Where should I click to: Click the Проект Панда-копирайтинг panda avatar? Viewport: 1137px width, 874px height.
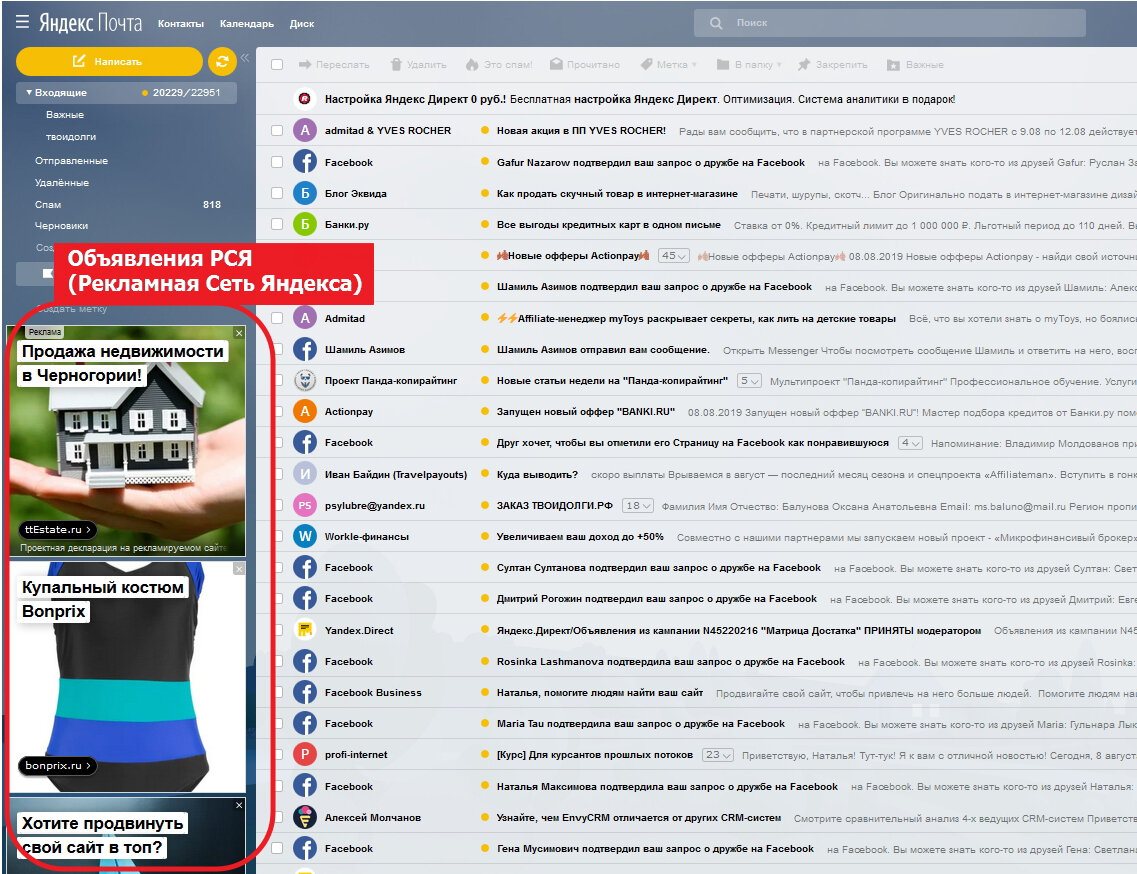pyautogui.click(x=305, y=380)
